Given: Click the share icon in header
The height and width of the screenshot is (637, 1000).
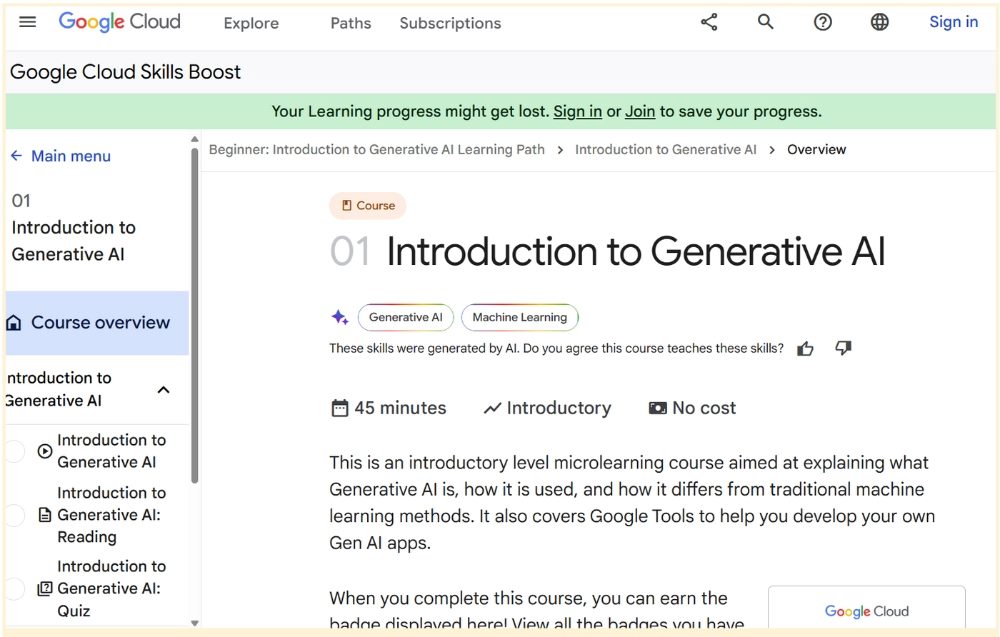Looking at the screenshot, I should pyautogui.click(x=709, y=22).
